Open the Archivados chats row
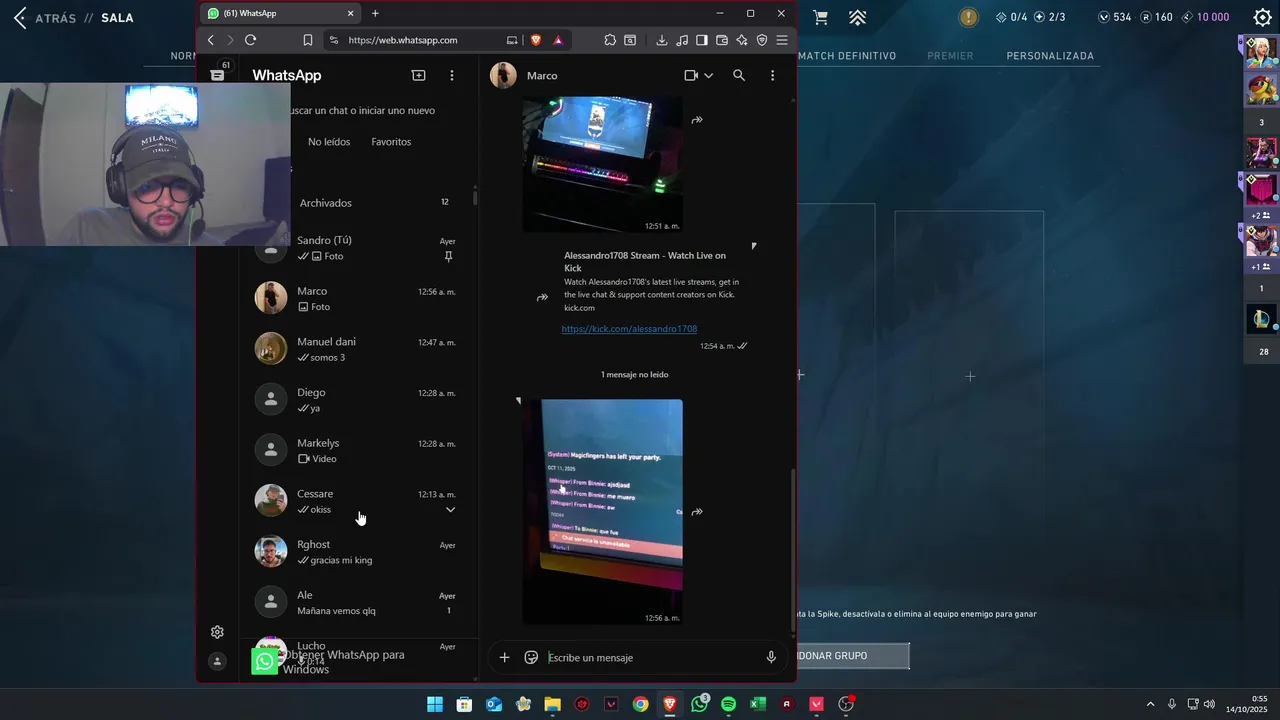The height and width of the screenshot is (720, 1280). (358, 203)
